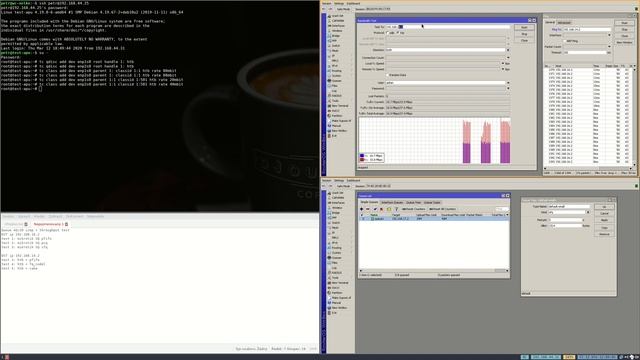Open the Direction dropdown in Bandwidth Test
The width and height of the screenshot is (640, 360).
508,50
